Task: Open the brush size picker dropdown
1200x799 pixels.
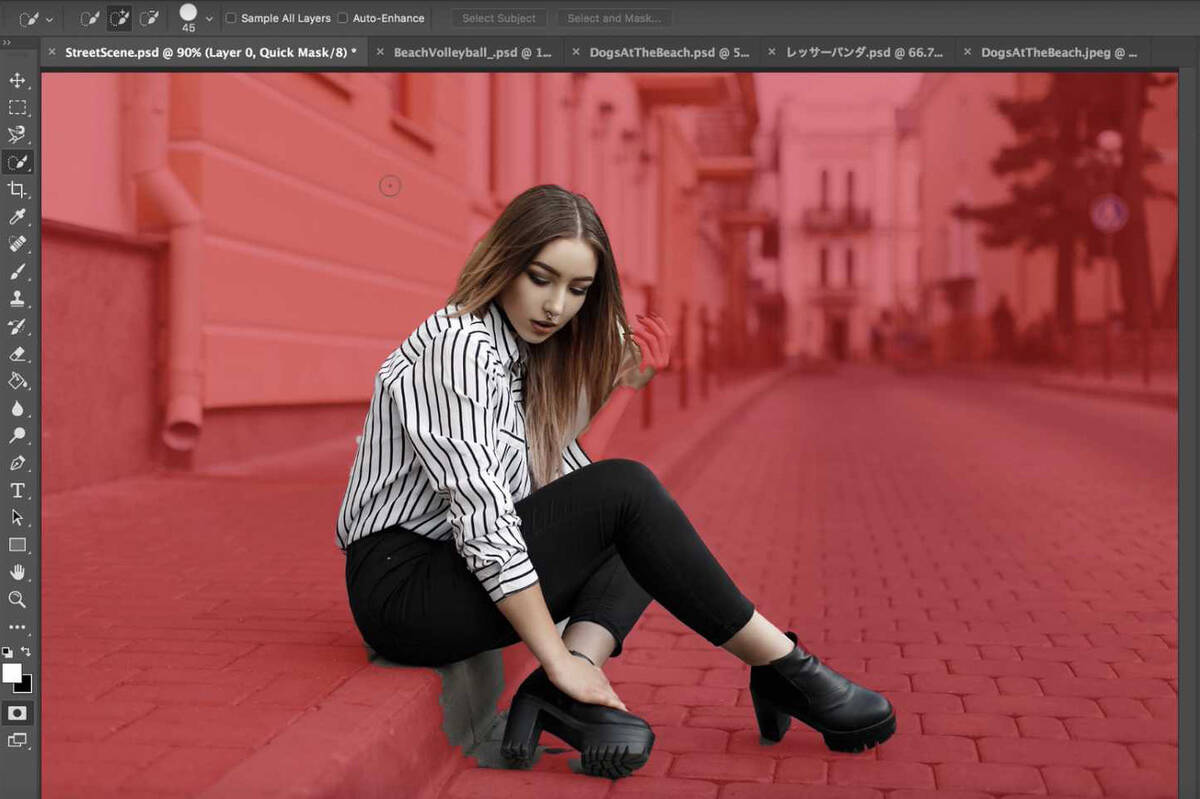Action: tap(208, 18)
